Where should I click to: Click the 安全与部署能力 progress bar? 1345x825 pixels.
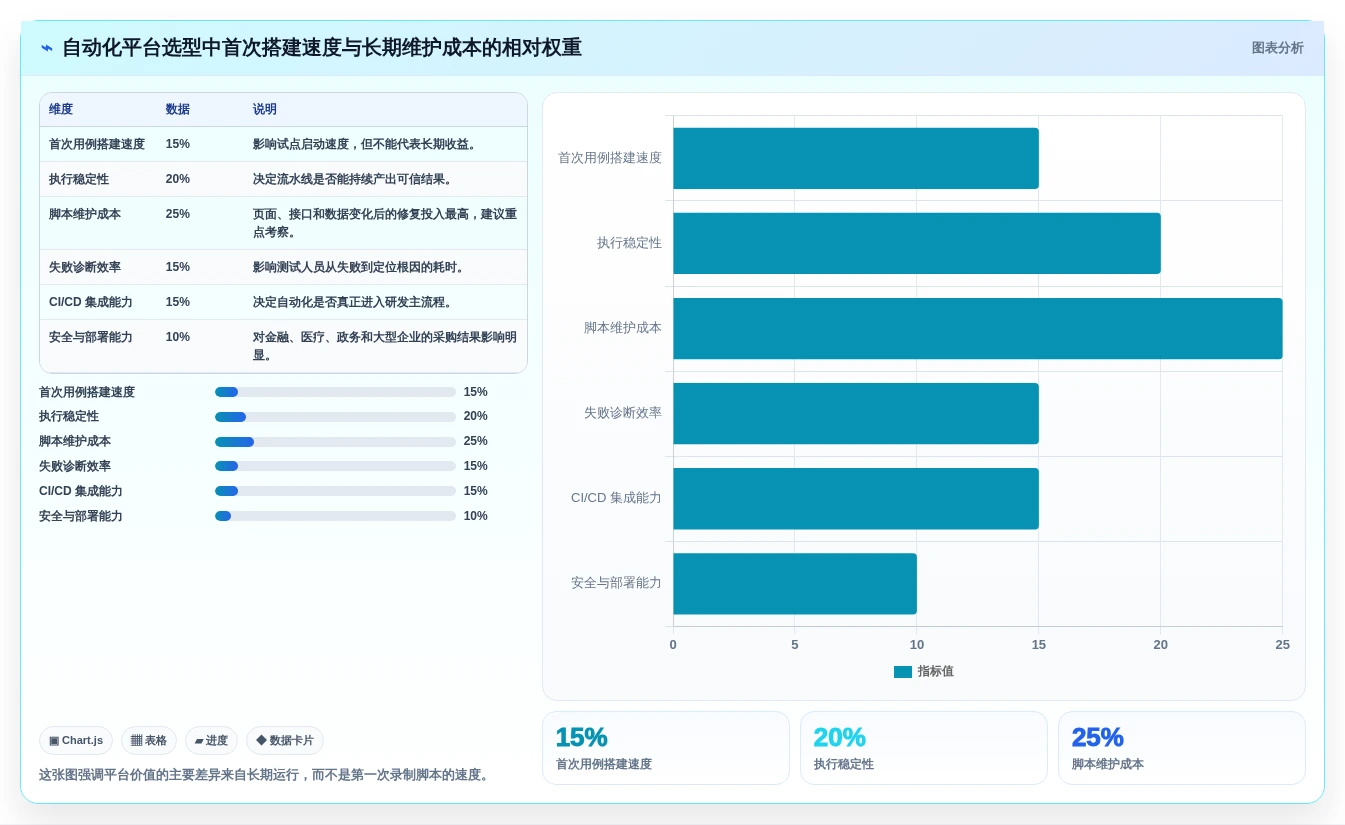click(335, 516)
